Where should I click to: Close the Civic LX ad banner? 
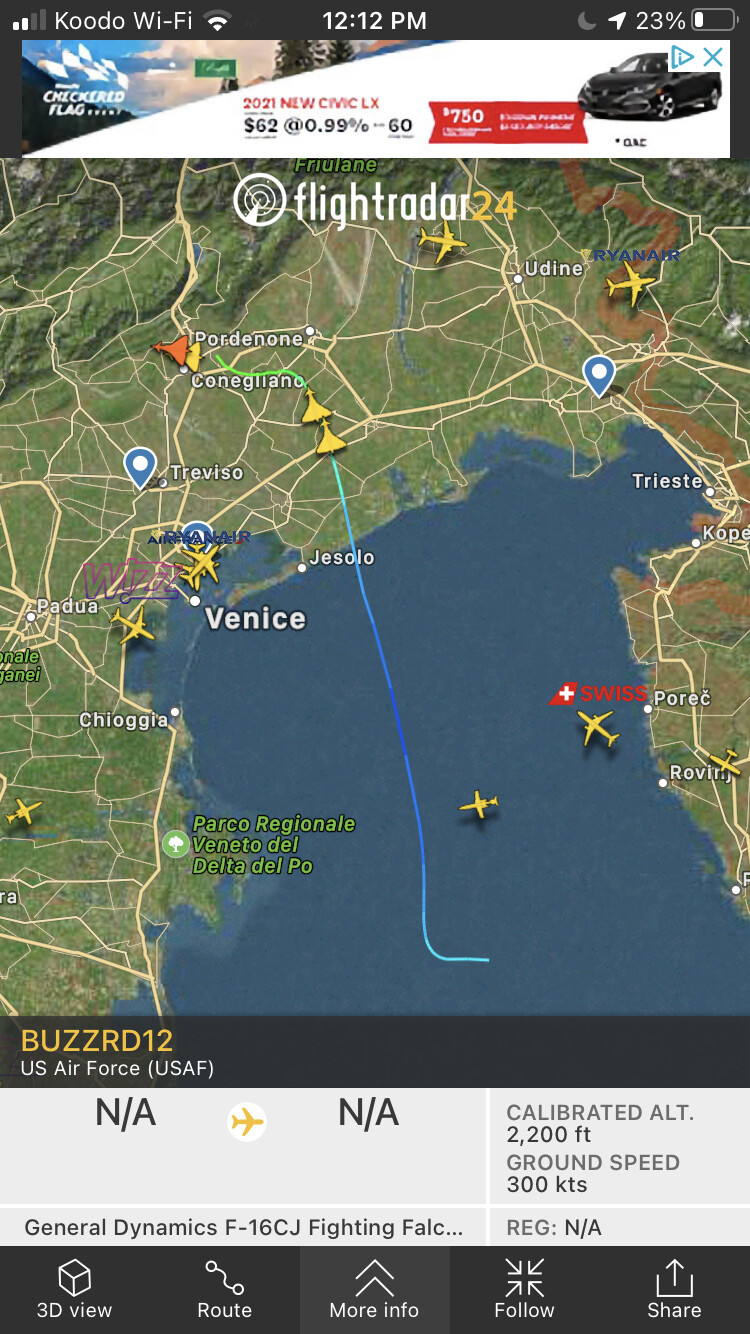713,57
